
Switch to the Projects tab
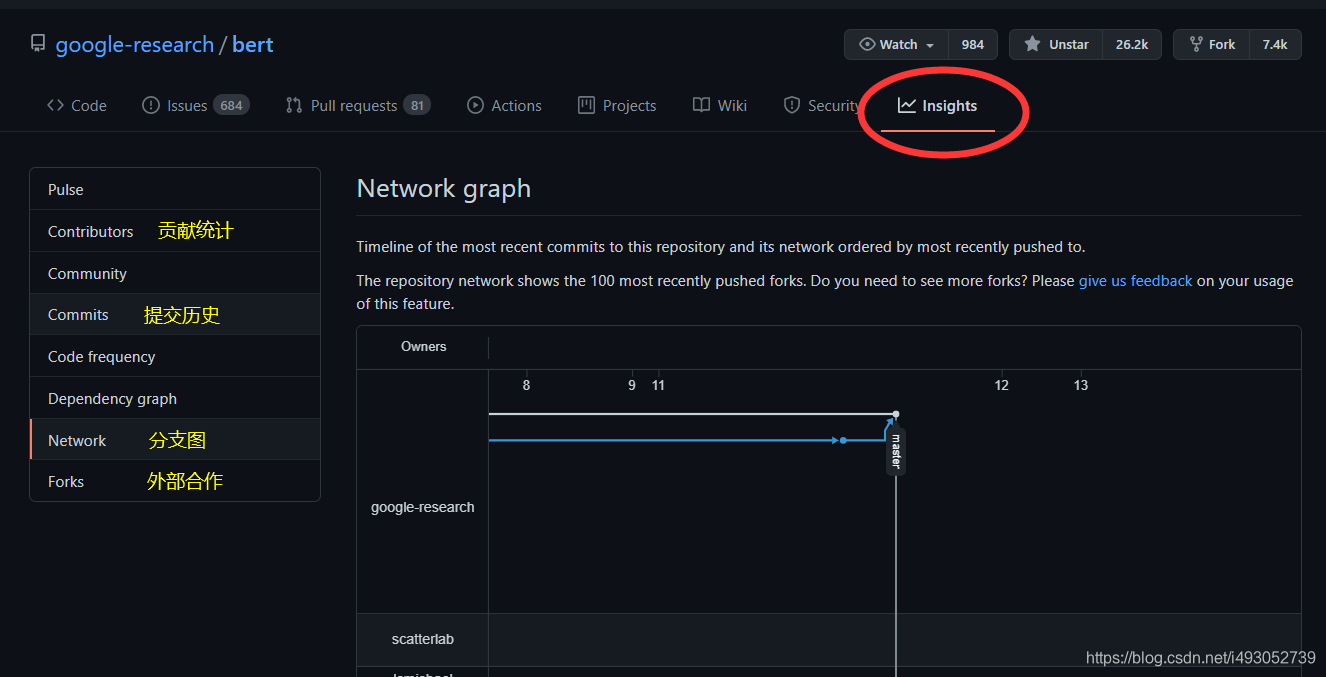(x=617, y=105)
